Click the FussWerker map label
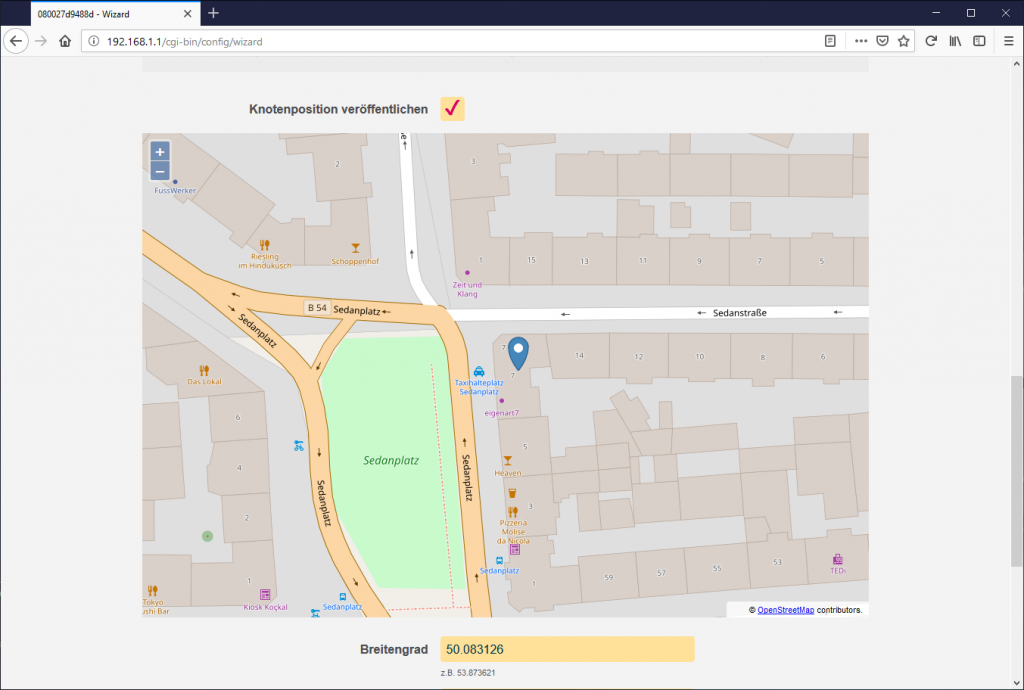This screenshot has width=1024, height=690. pos(175,191)
